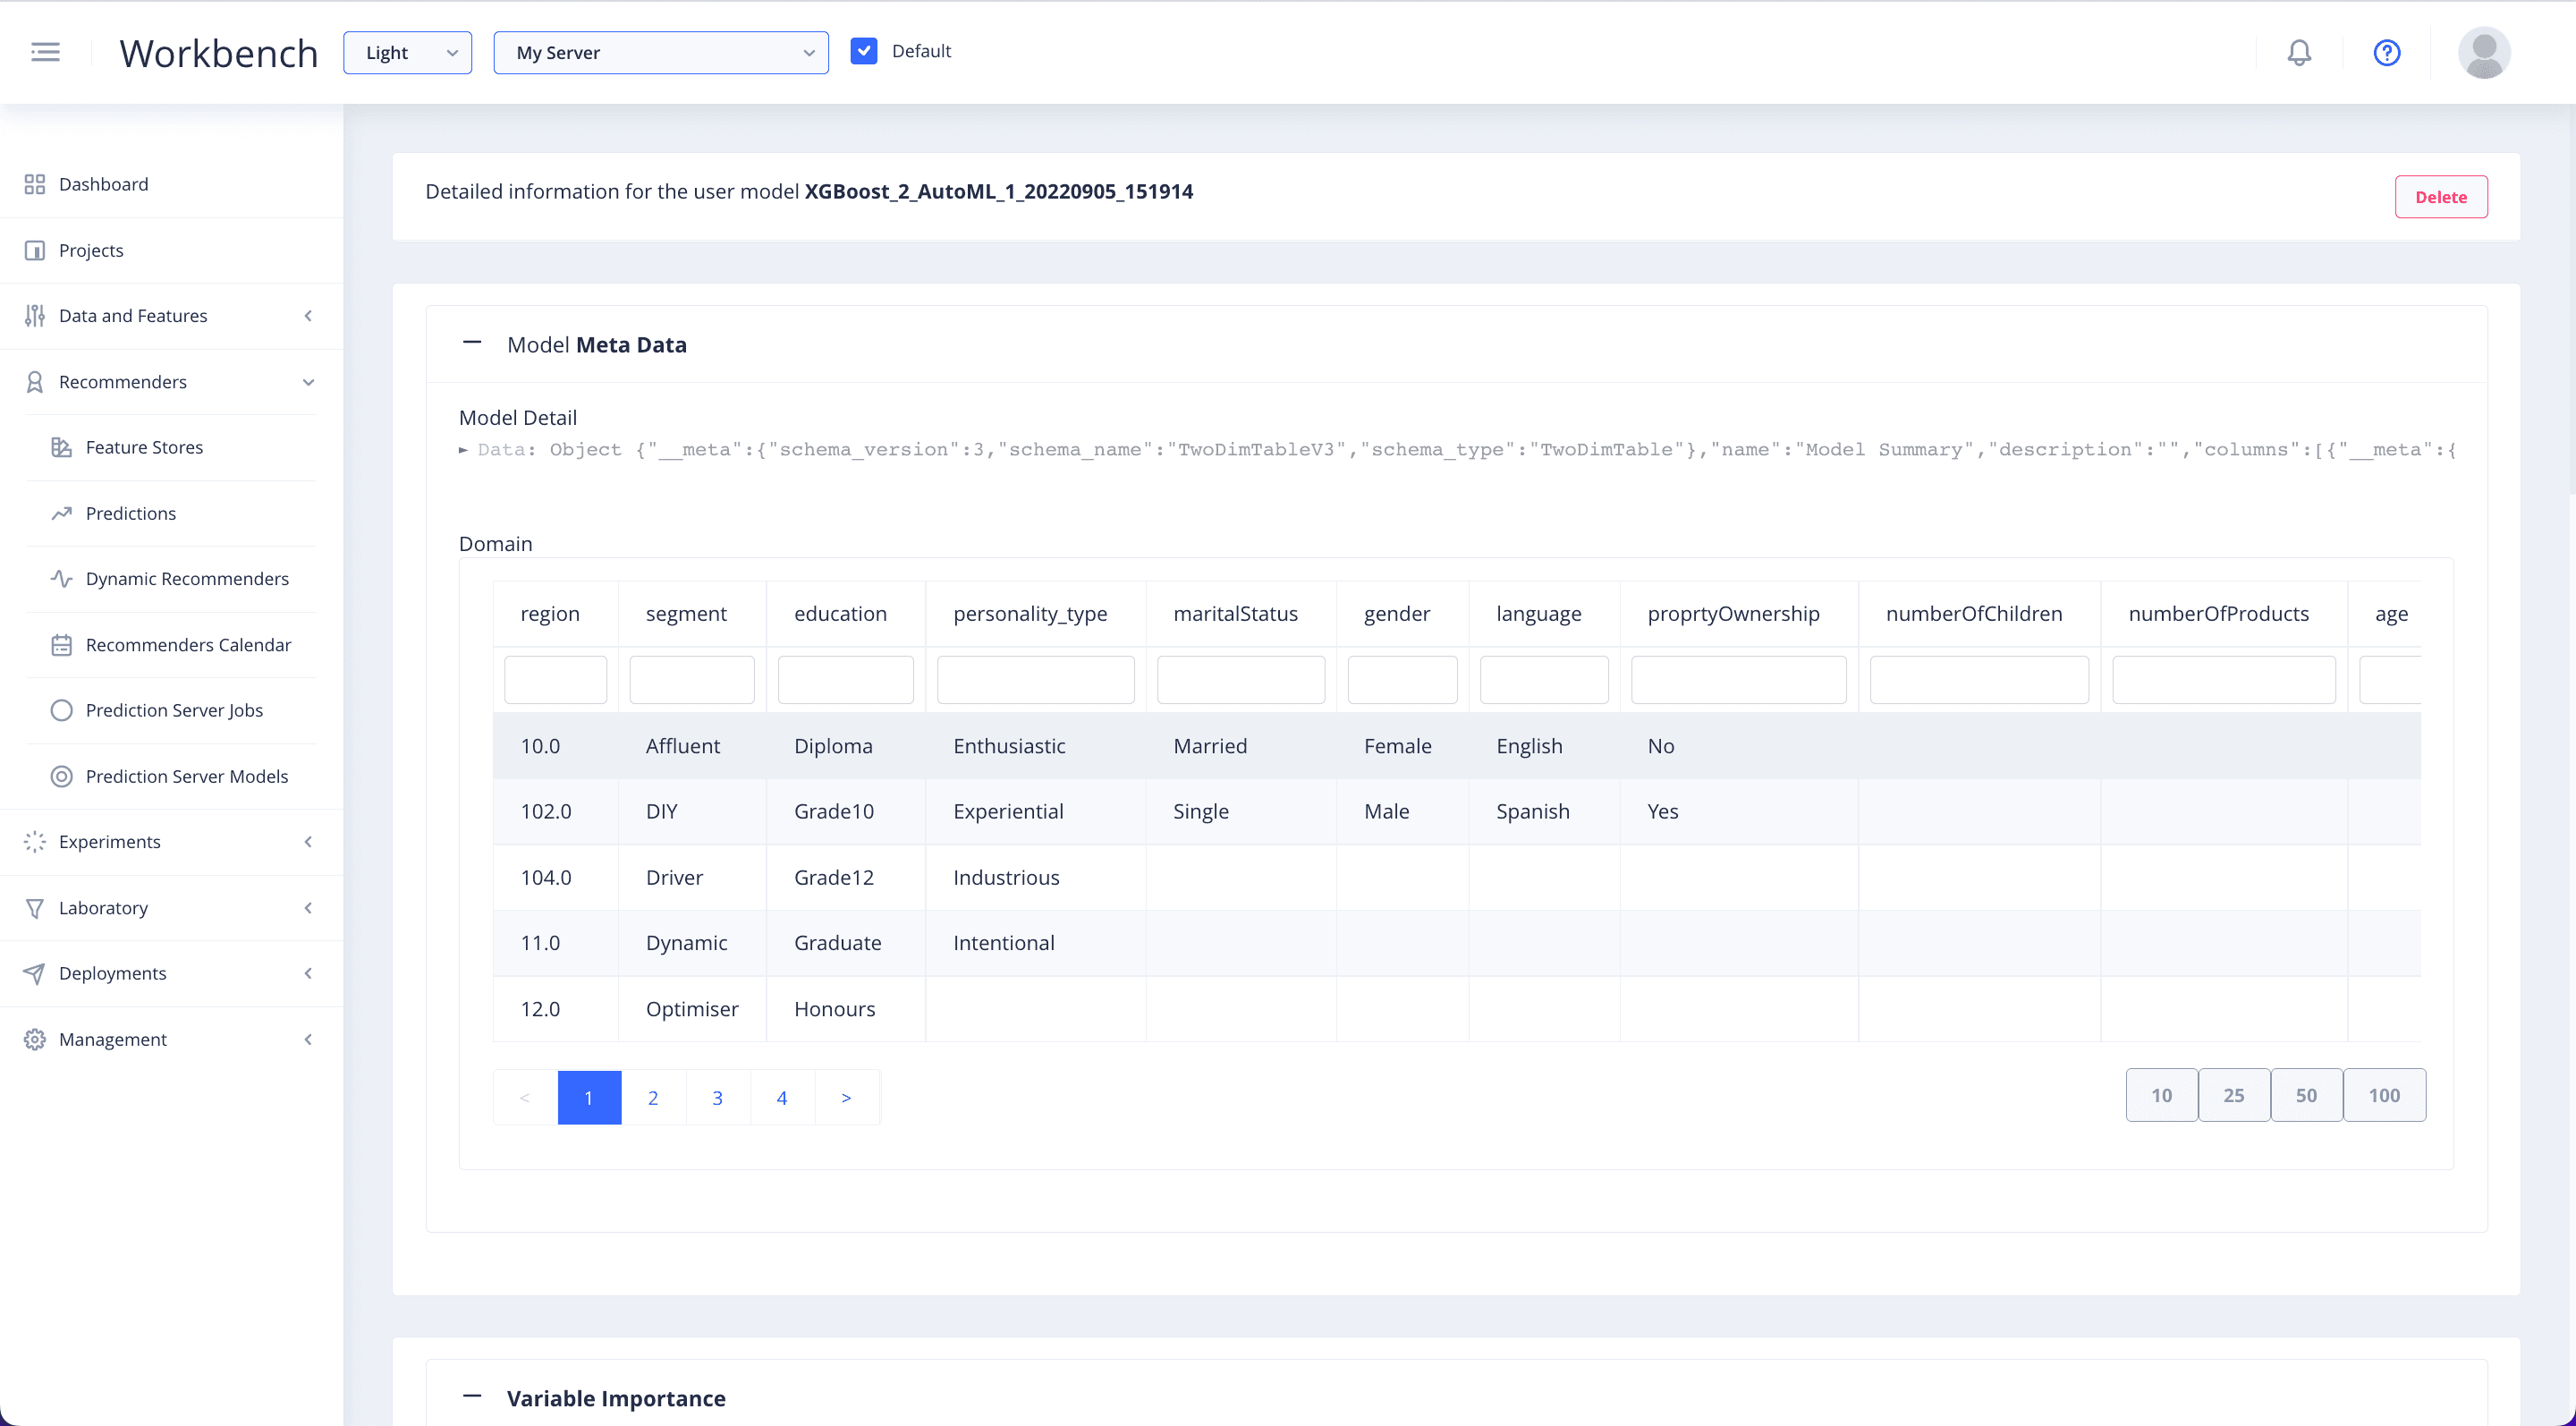The height and width of the screenshot is (1426, 2576).
Task: Select Prediction Server Jobs
Action: click(x=173, y=710)
